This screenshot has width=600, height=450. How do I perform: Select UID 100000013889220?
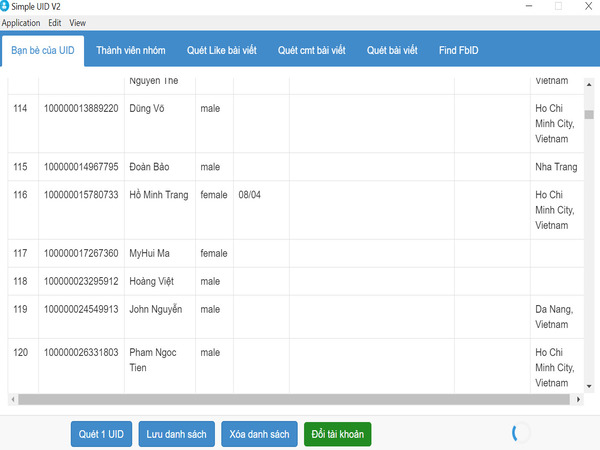[81, 108]
